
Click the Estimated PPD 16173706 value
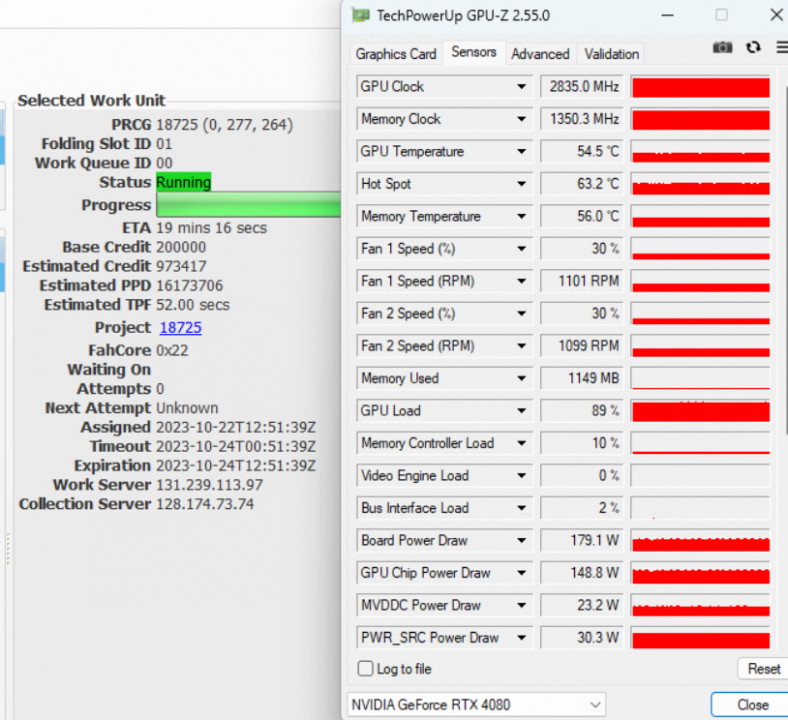[189, 285]
